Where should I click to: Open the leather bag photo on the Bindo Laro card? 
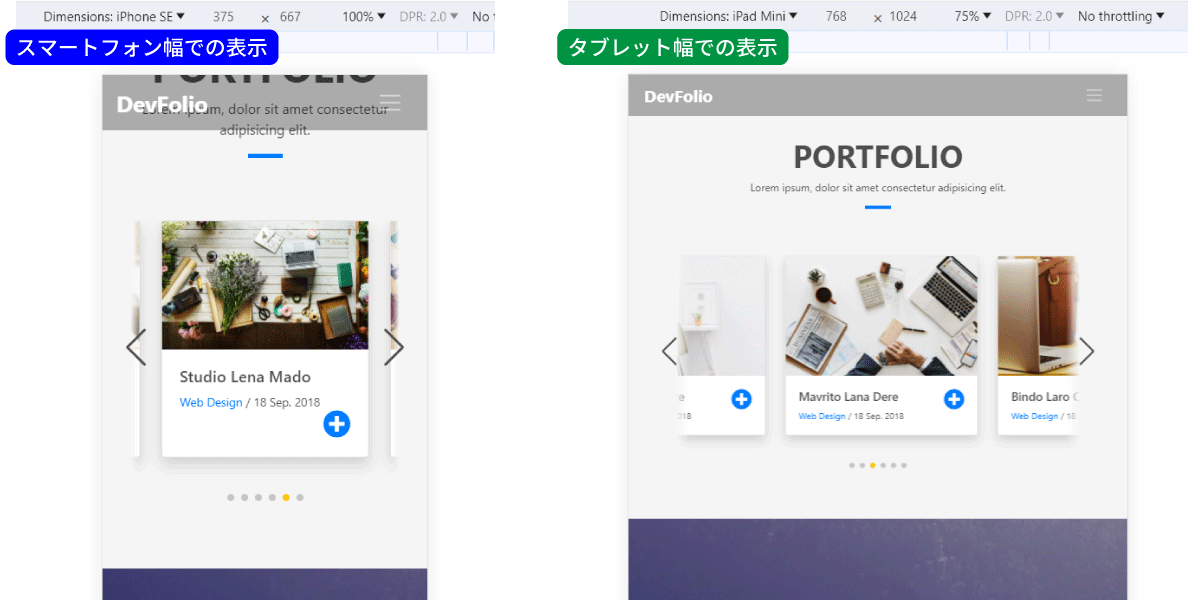click(x=1037, y=316)
